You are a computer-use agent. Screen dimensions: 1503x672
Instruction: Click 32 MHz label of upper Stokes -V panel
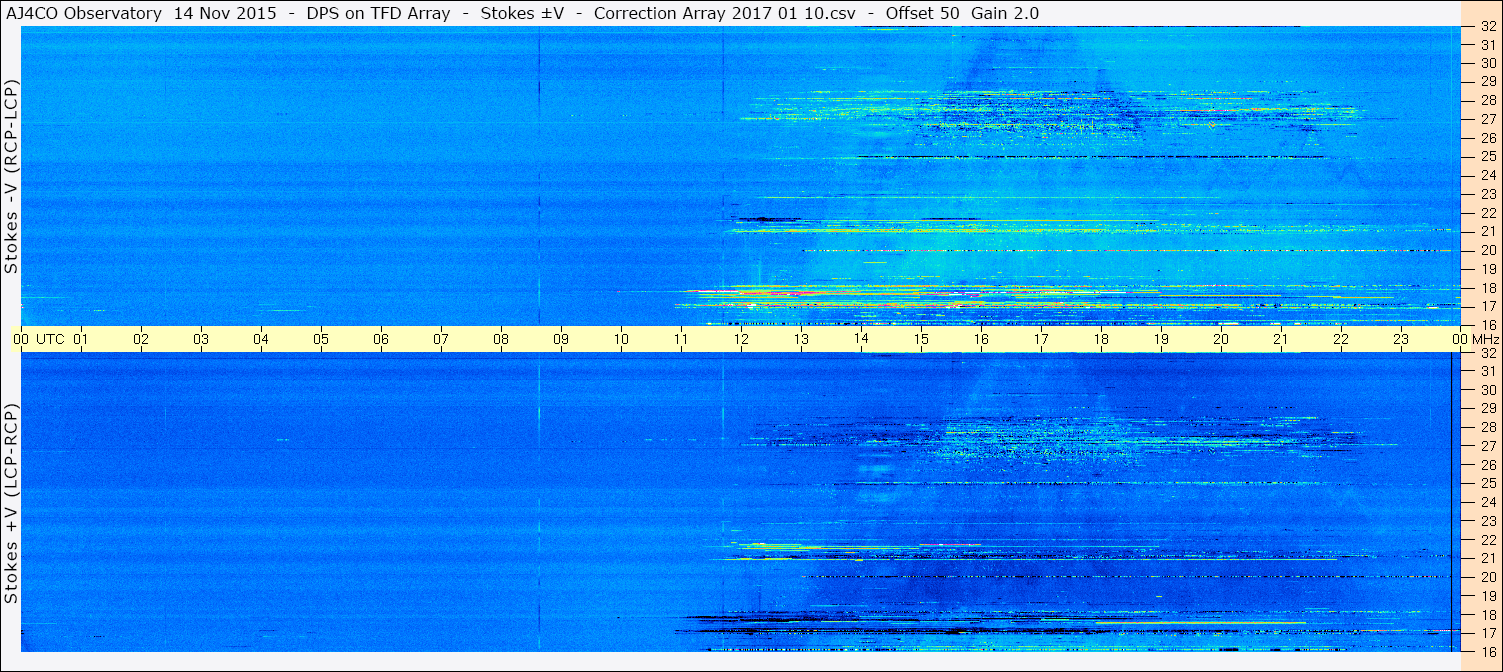pos(1488,27)
